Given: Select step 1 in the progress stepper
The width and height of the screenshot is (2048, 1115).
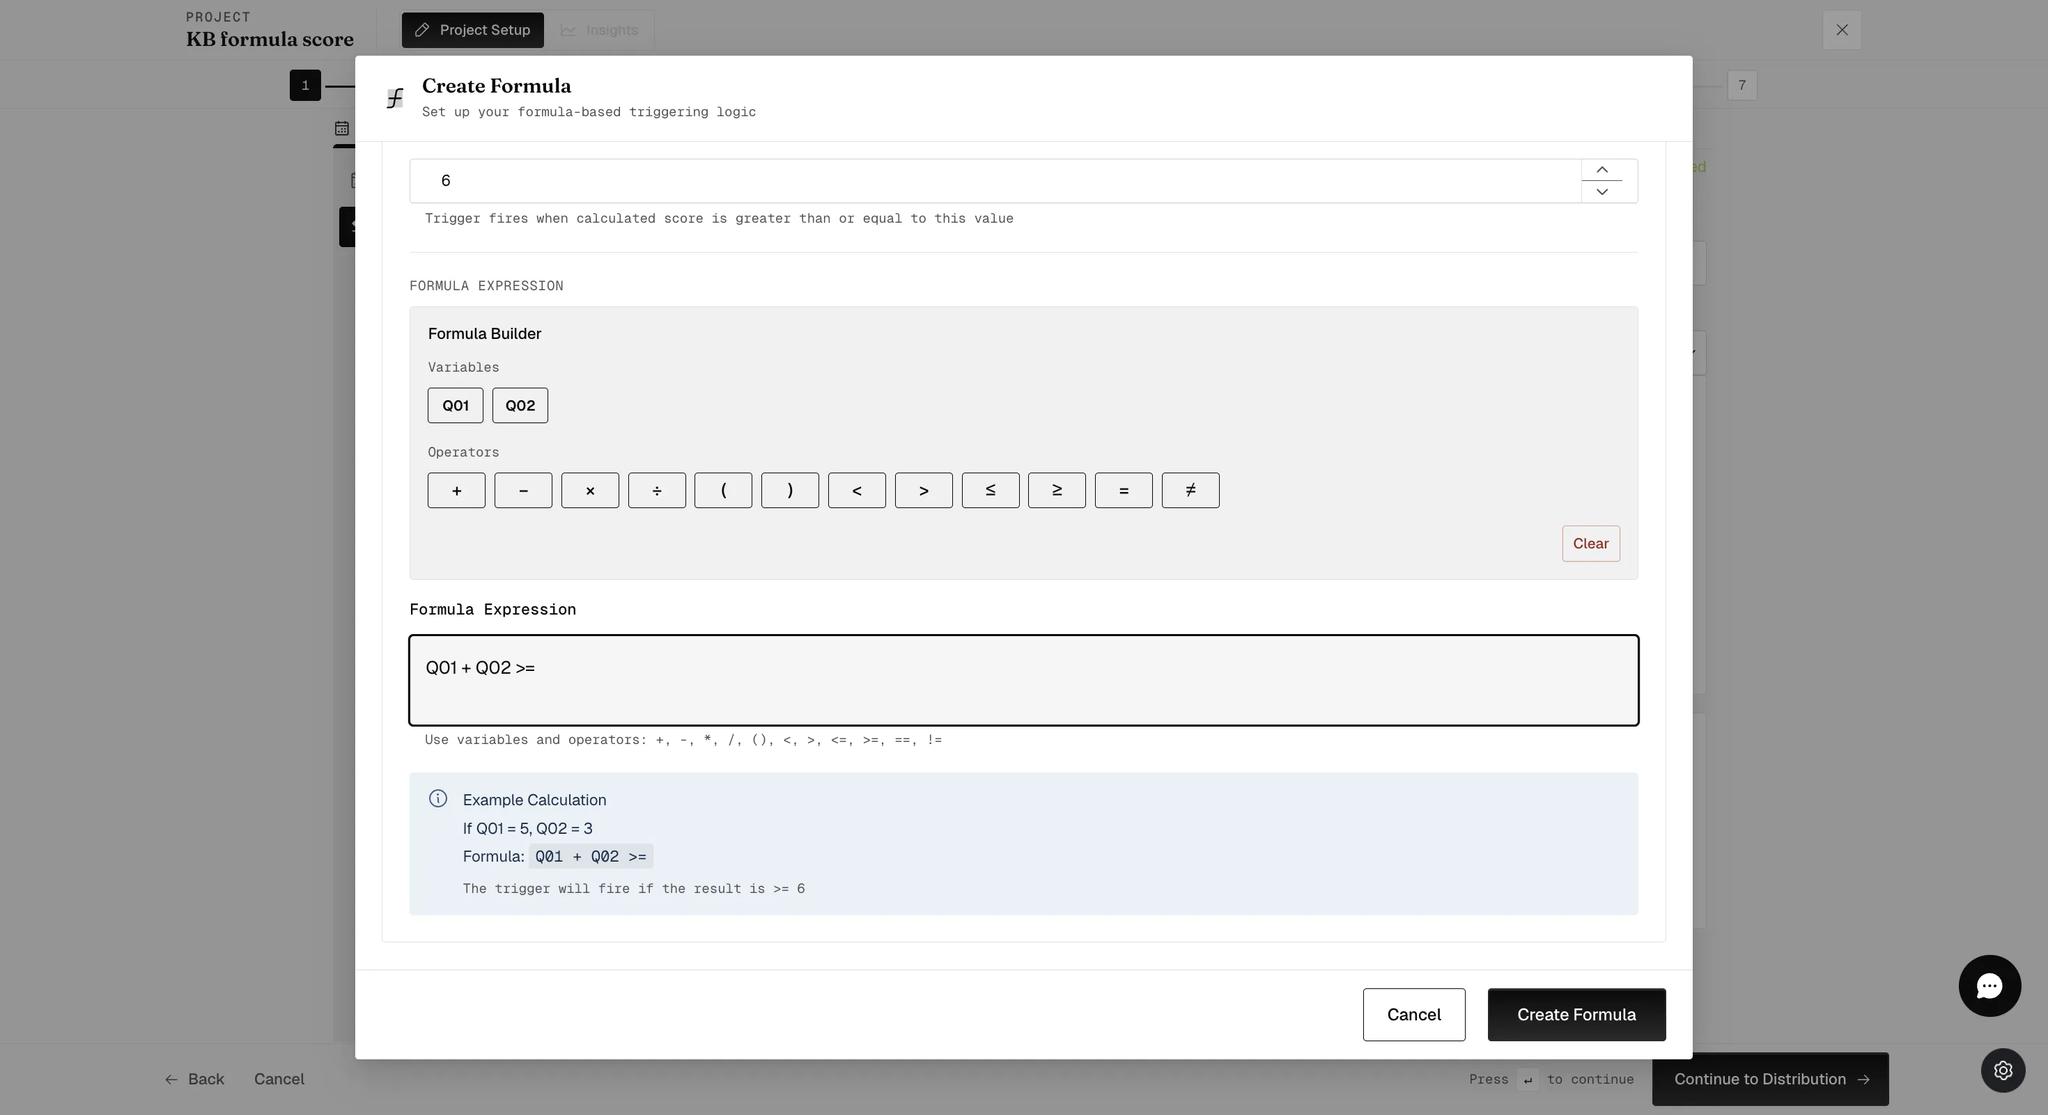Looking at the screenshot, I should (305, 85).
